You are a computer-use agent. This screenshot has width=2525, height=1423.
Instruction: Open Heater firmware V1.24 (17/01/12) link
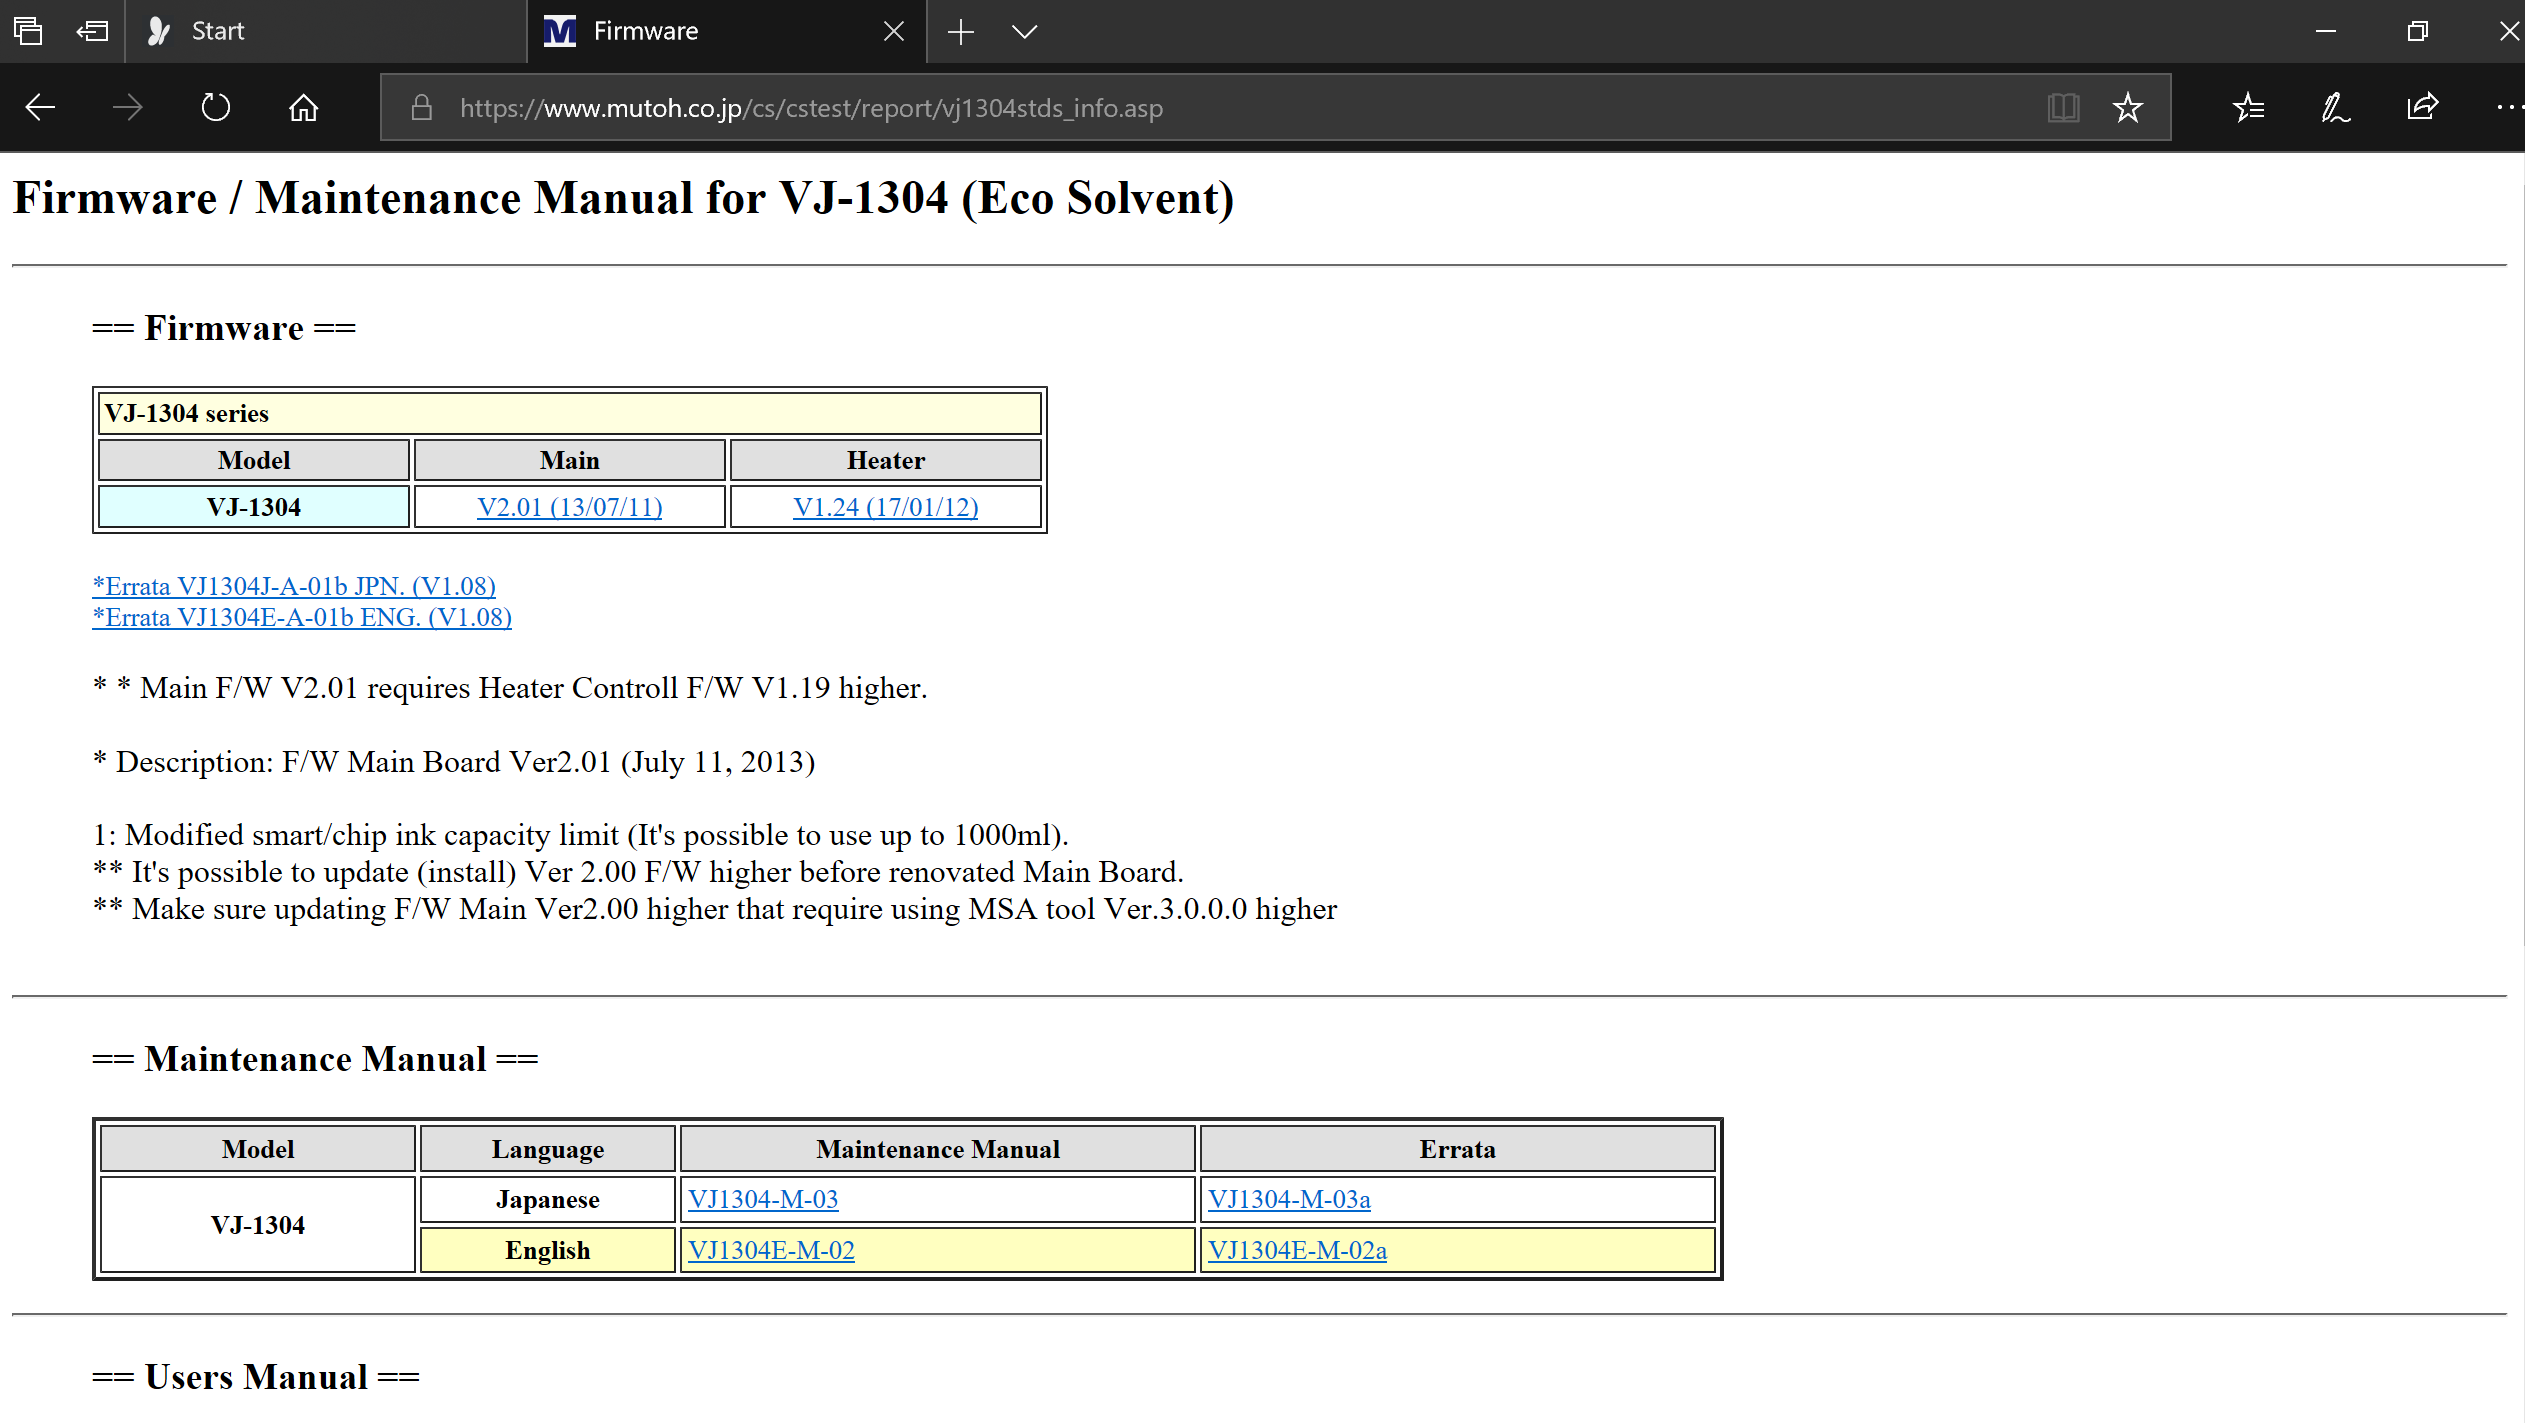click(886, 507)
